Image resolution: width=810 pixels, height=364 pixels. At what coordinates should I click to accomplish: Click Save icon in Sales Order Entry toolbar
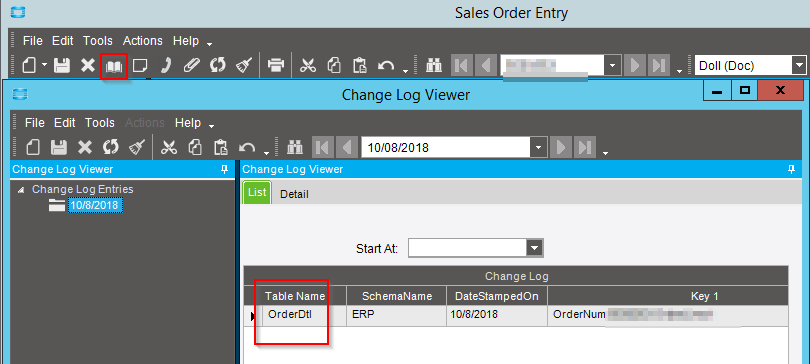61,66
